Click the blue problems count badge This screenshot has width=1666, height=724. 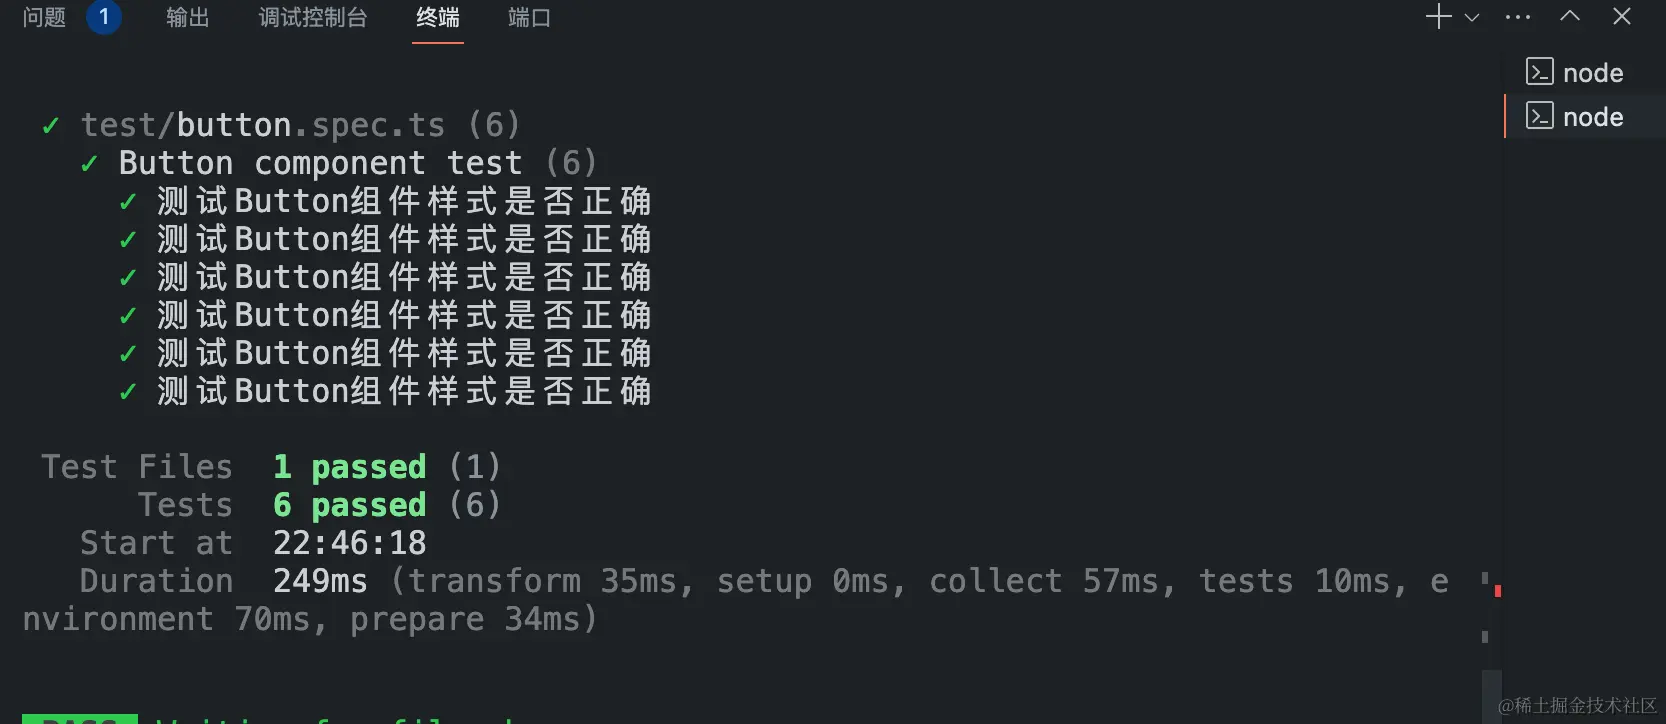point(104,17)
